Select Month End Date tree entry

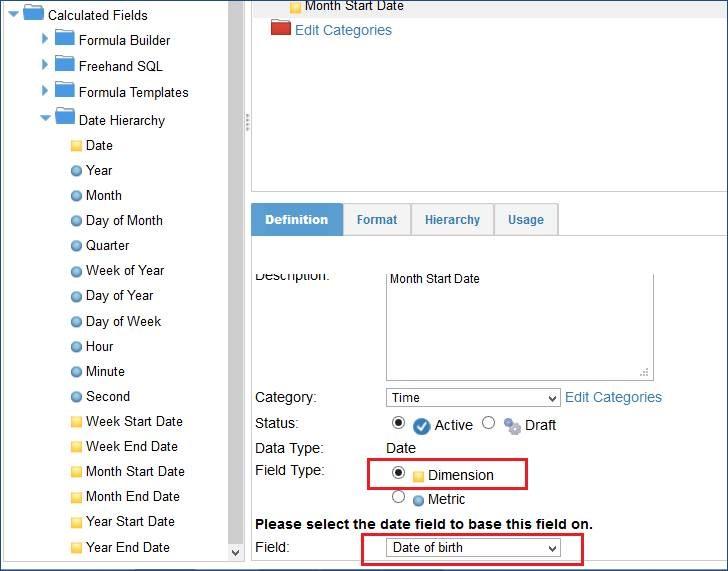[x=132, y=497]
